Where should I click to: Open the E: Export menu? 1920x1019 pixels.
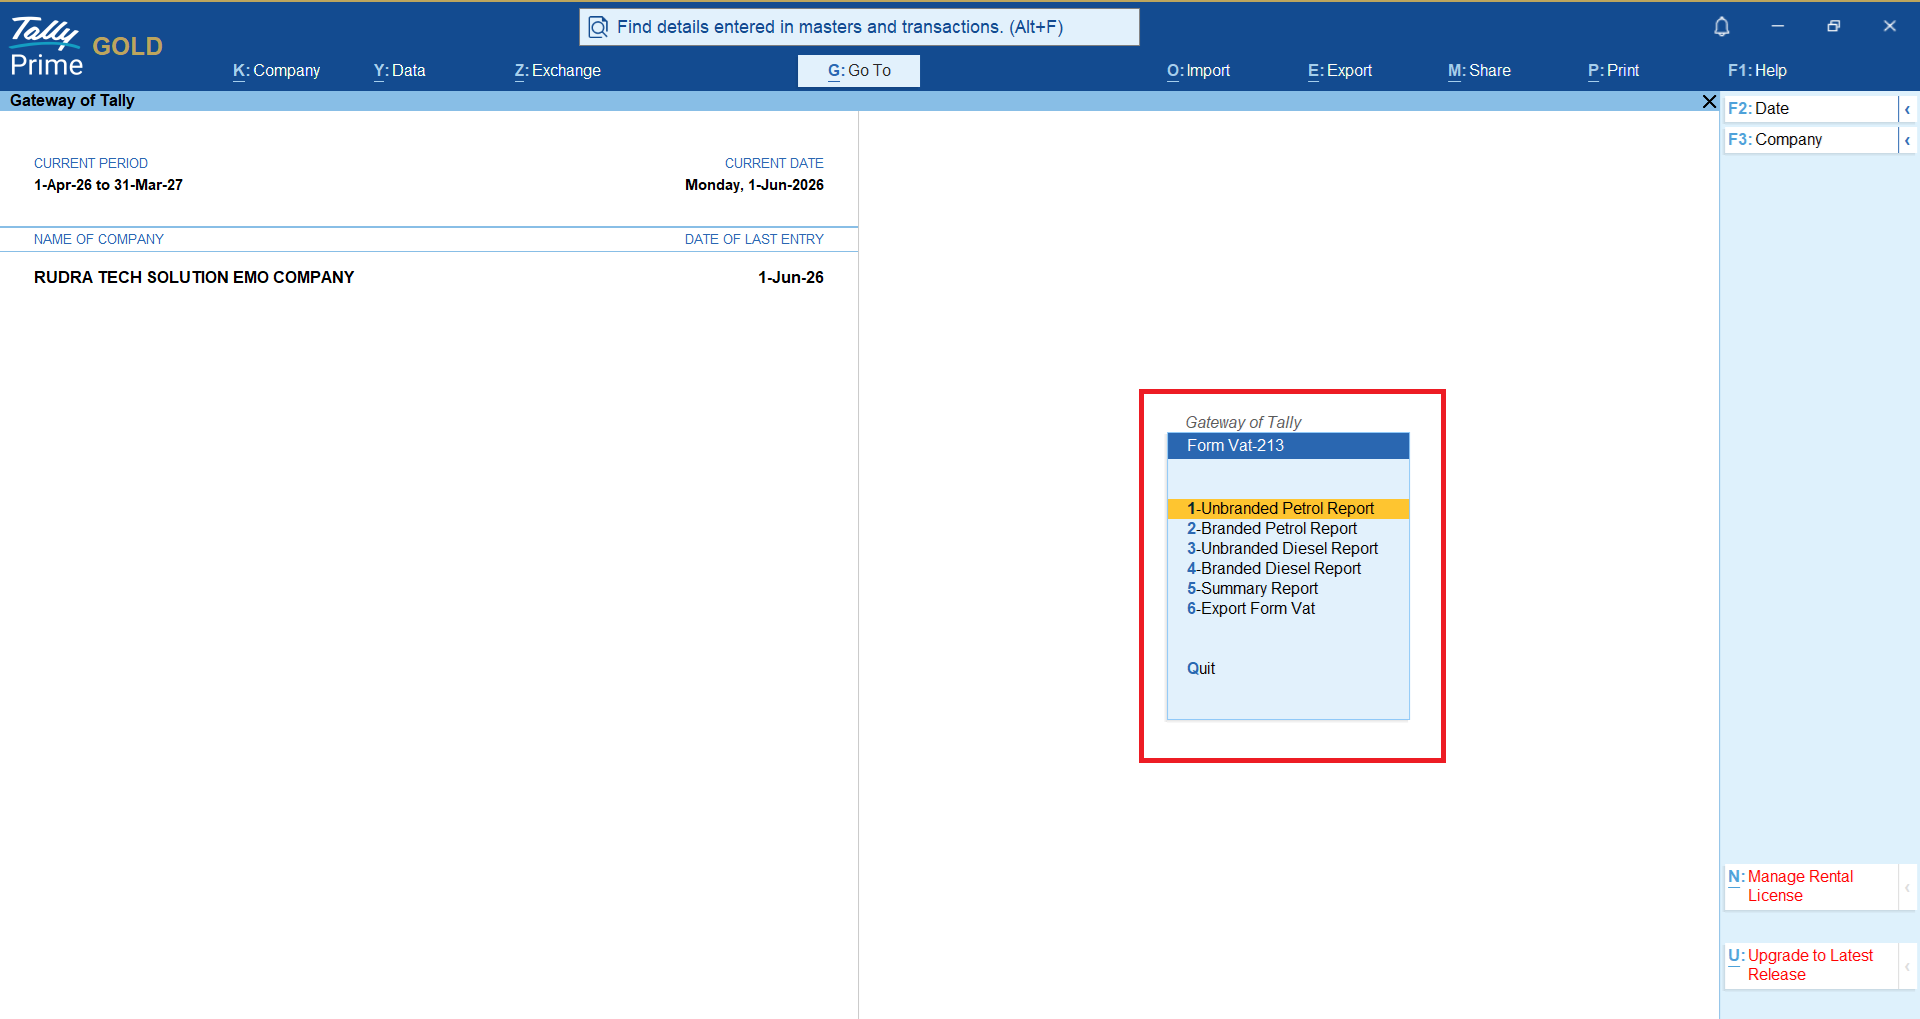(1340, 71)
